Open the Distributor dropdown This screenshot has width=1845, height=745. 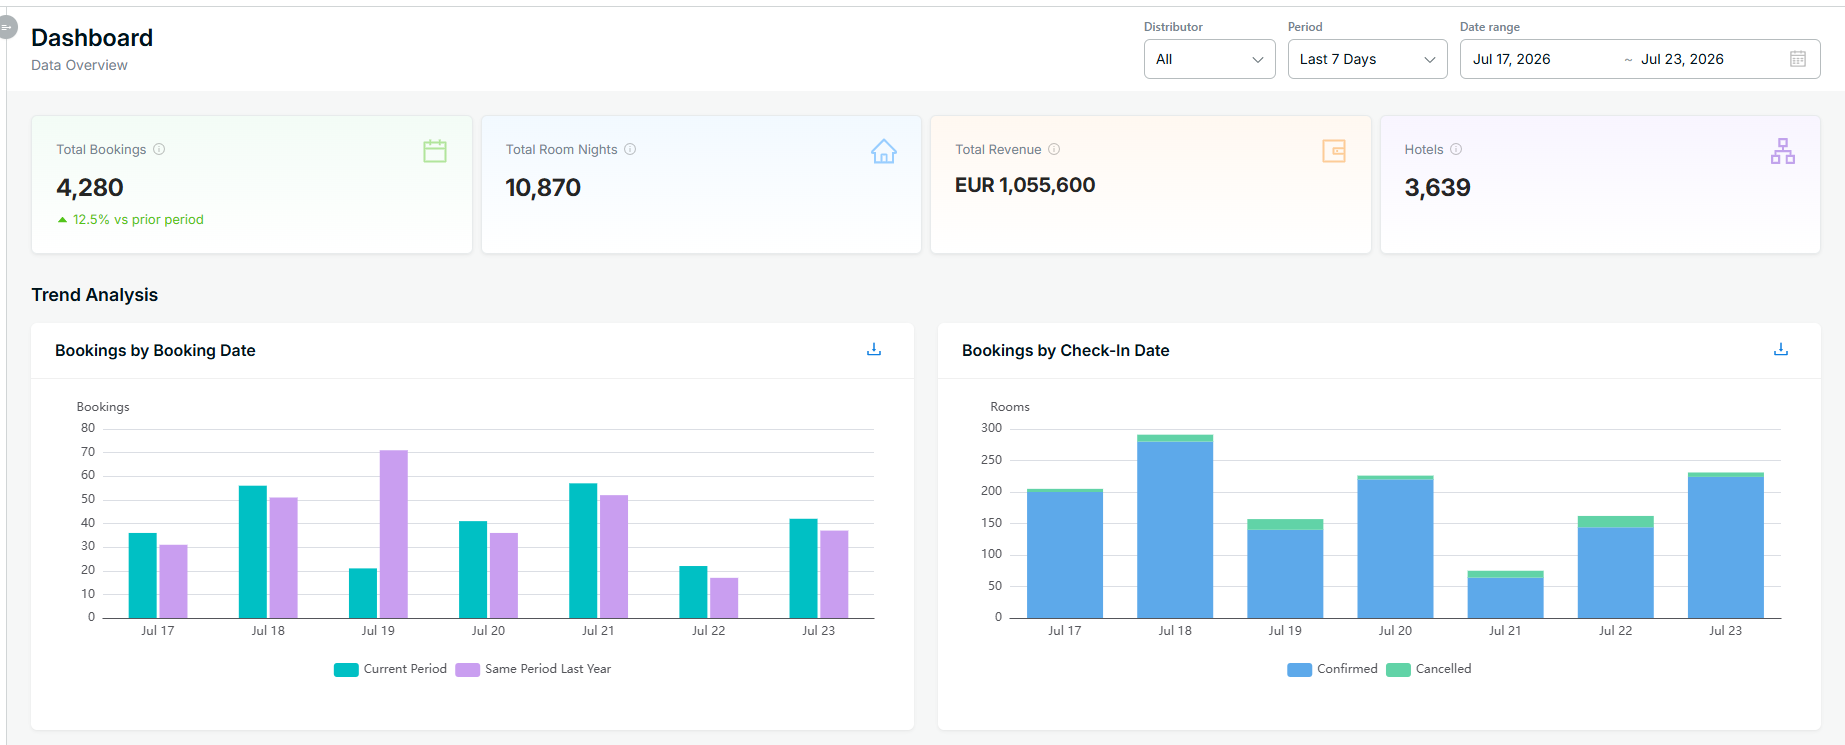[1210, 59]
